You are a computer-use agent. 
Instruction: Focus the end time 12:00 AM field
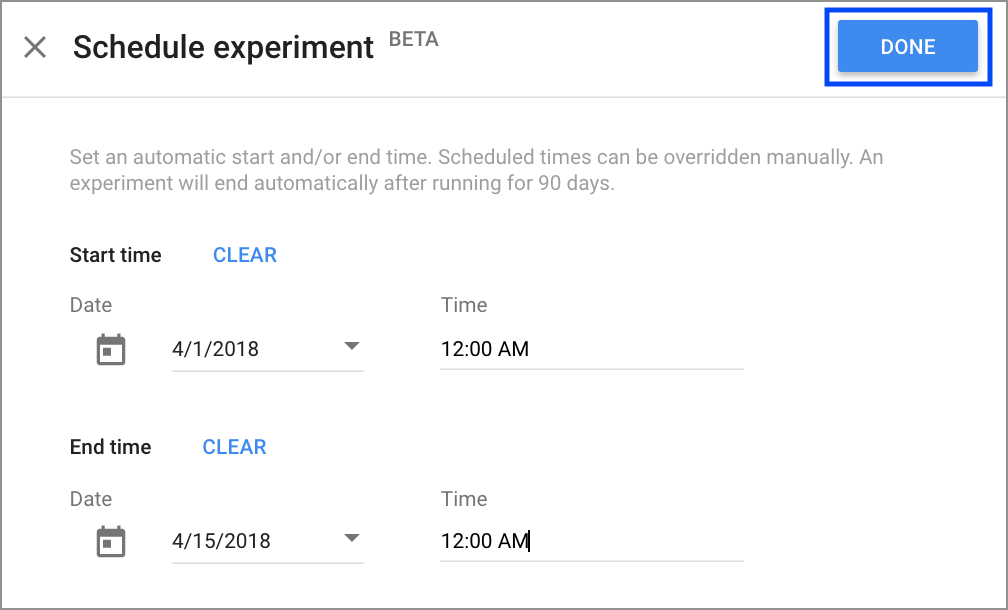coord(590,541)
